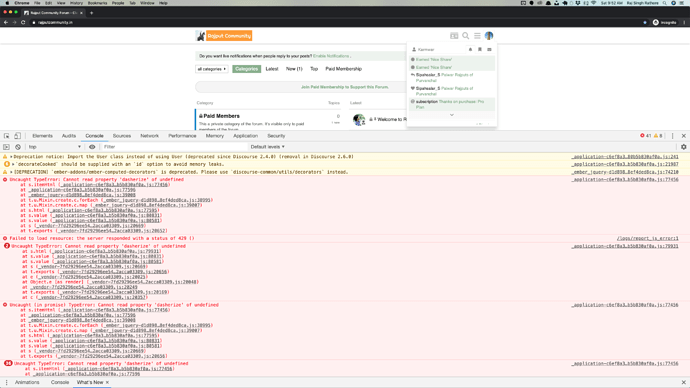Open the Paid Members category

(x=221, y=116)
